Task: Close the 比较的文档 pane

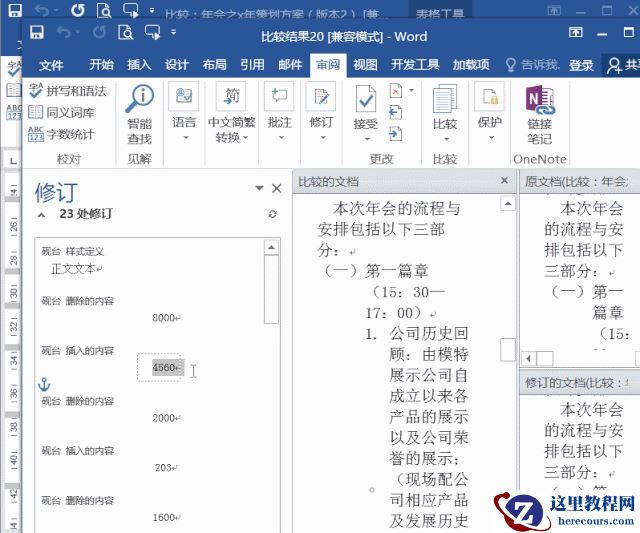Action: click(x=504, y=180)
